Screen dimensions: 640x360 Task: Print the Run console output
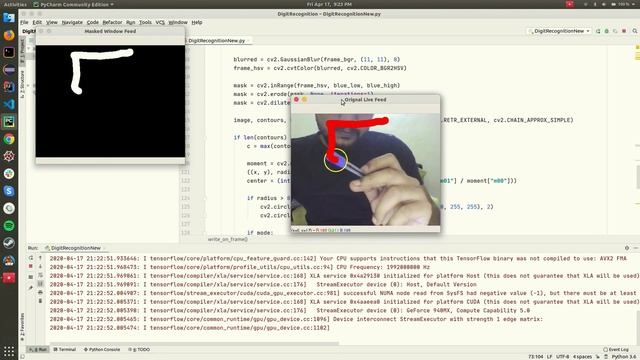pyautogui.click(x=40, y=292)
